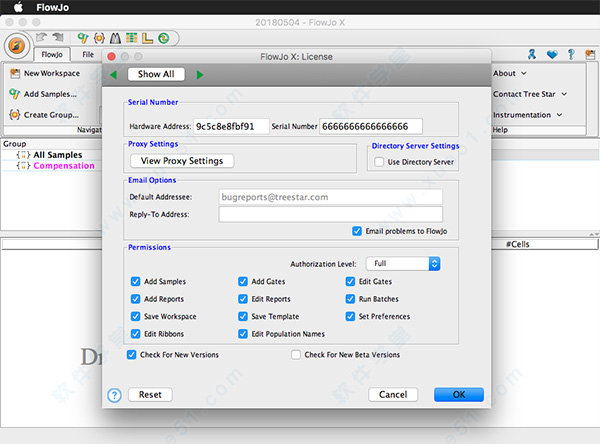Click the blue ribbon icon
600x444 pixels.
[532, 54]
